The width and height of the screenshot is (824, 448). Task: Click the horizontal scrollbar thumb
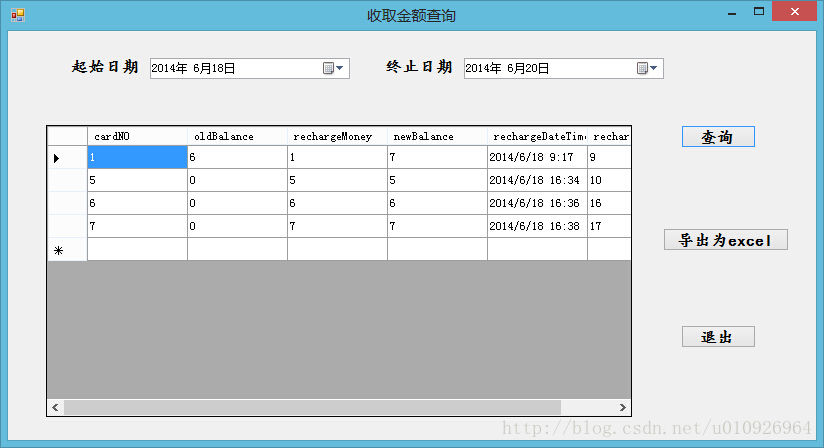pos(312,407)
